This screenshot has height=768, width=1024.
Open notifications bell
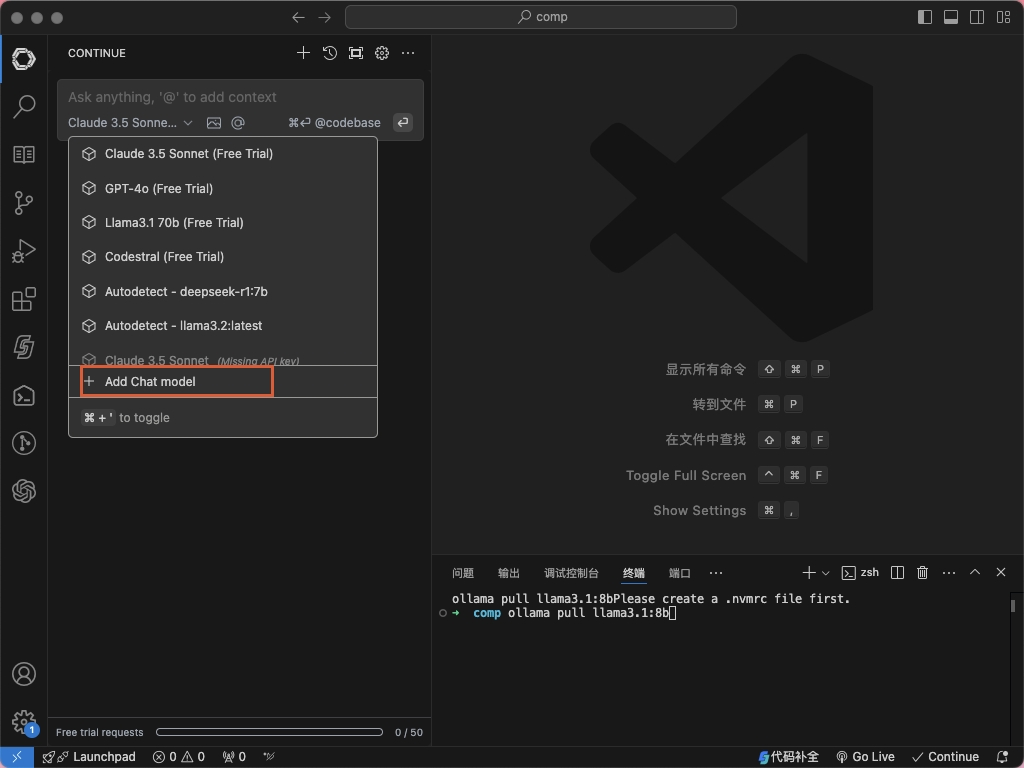(1002, 757)
